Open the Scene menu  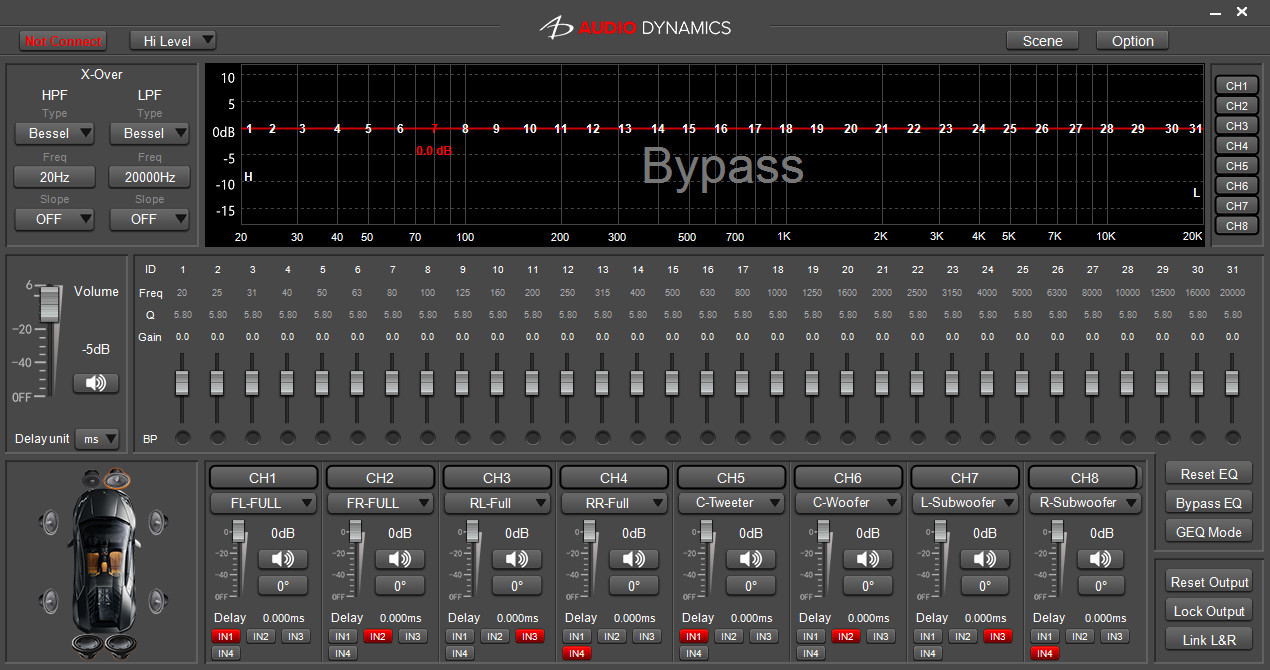point(1042,41)
